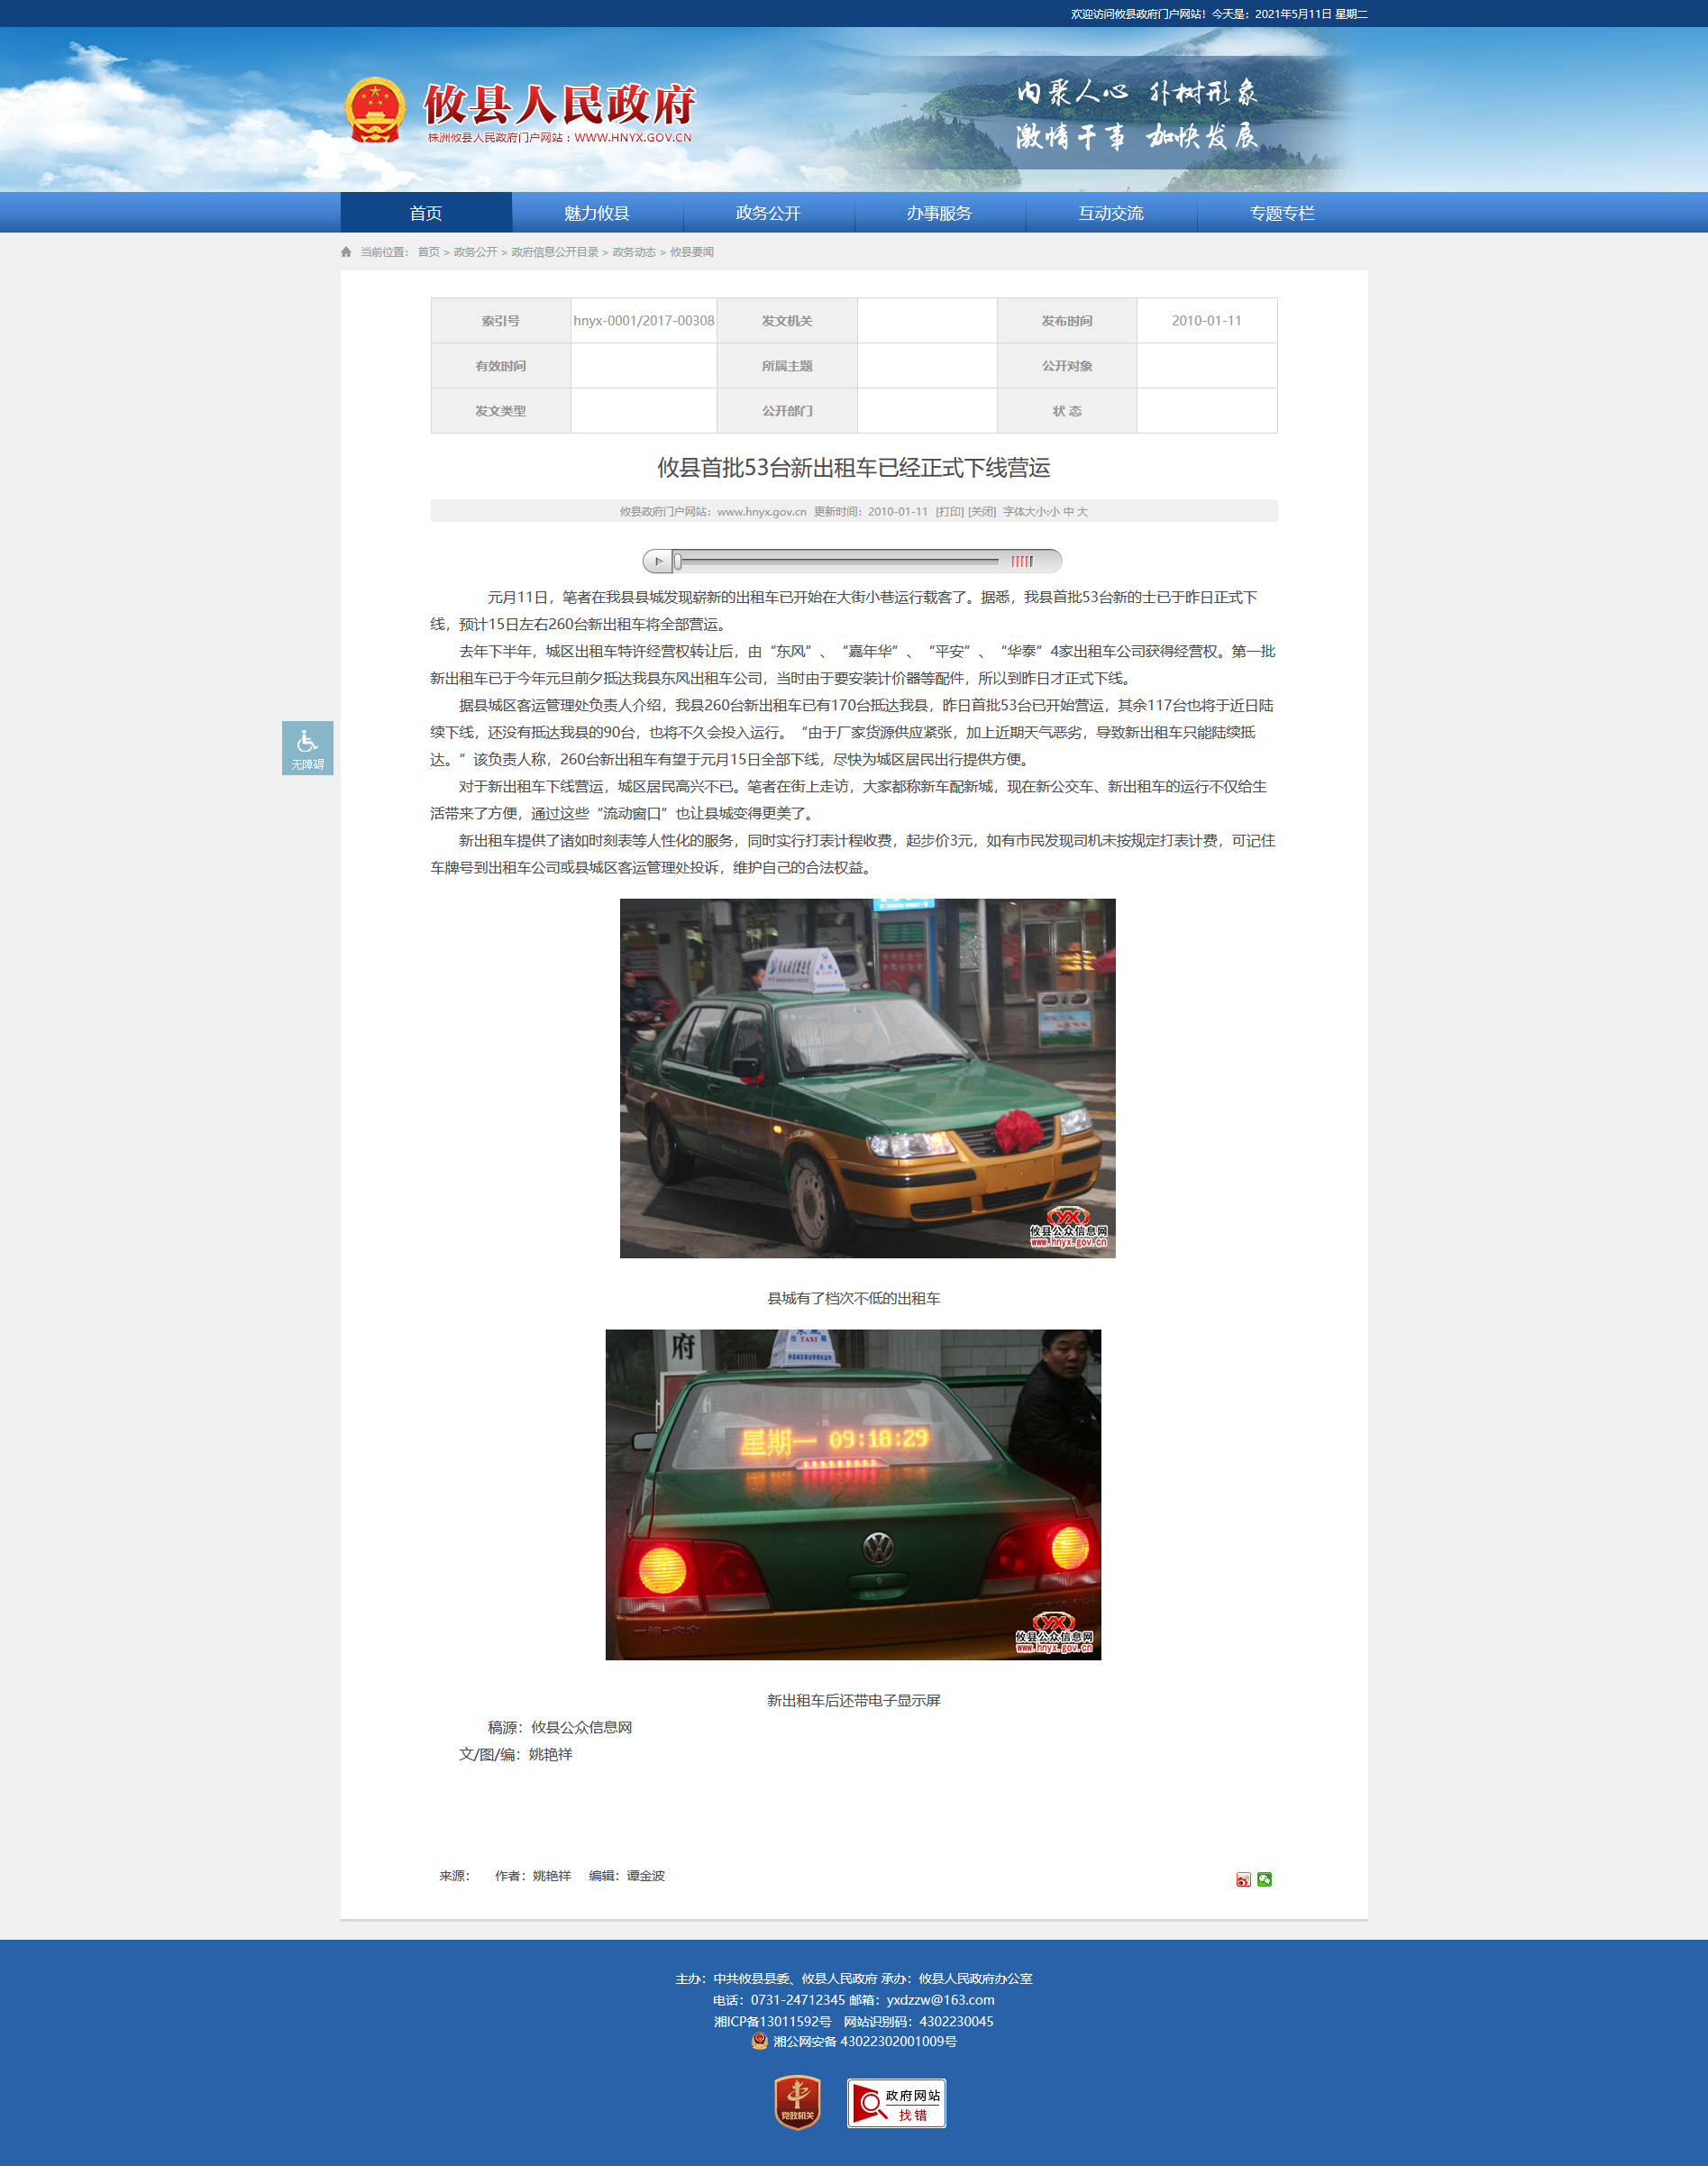This screenshot has height=2166, width=1708.
Task: Click the national emblem site logo
Action: click(375, 110)
